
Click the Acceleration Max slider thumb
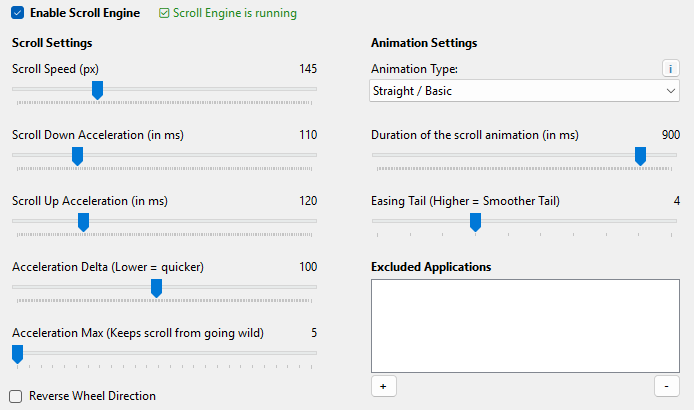pos(17,353)
